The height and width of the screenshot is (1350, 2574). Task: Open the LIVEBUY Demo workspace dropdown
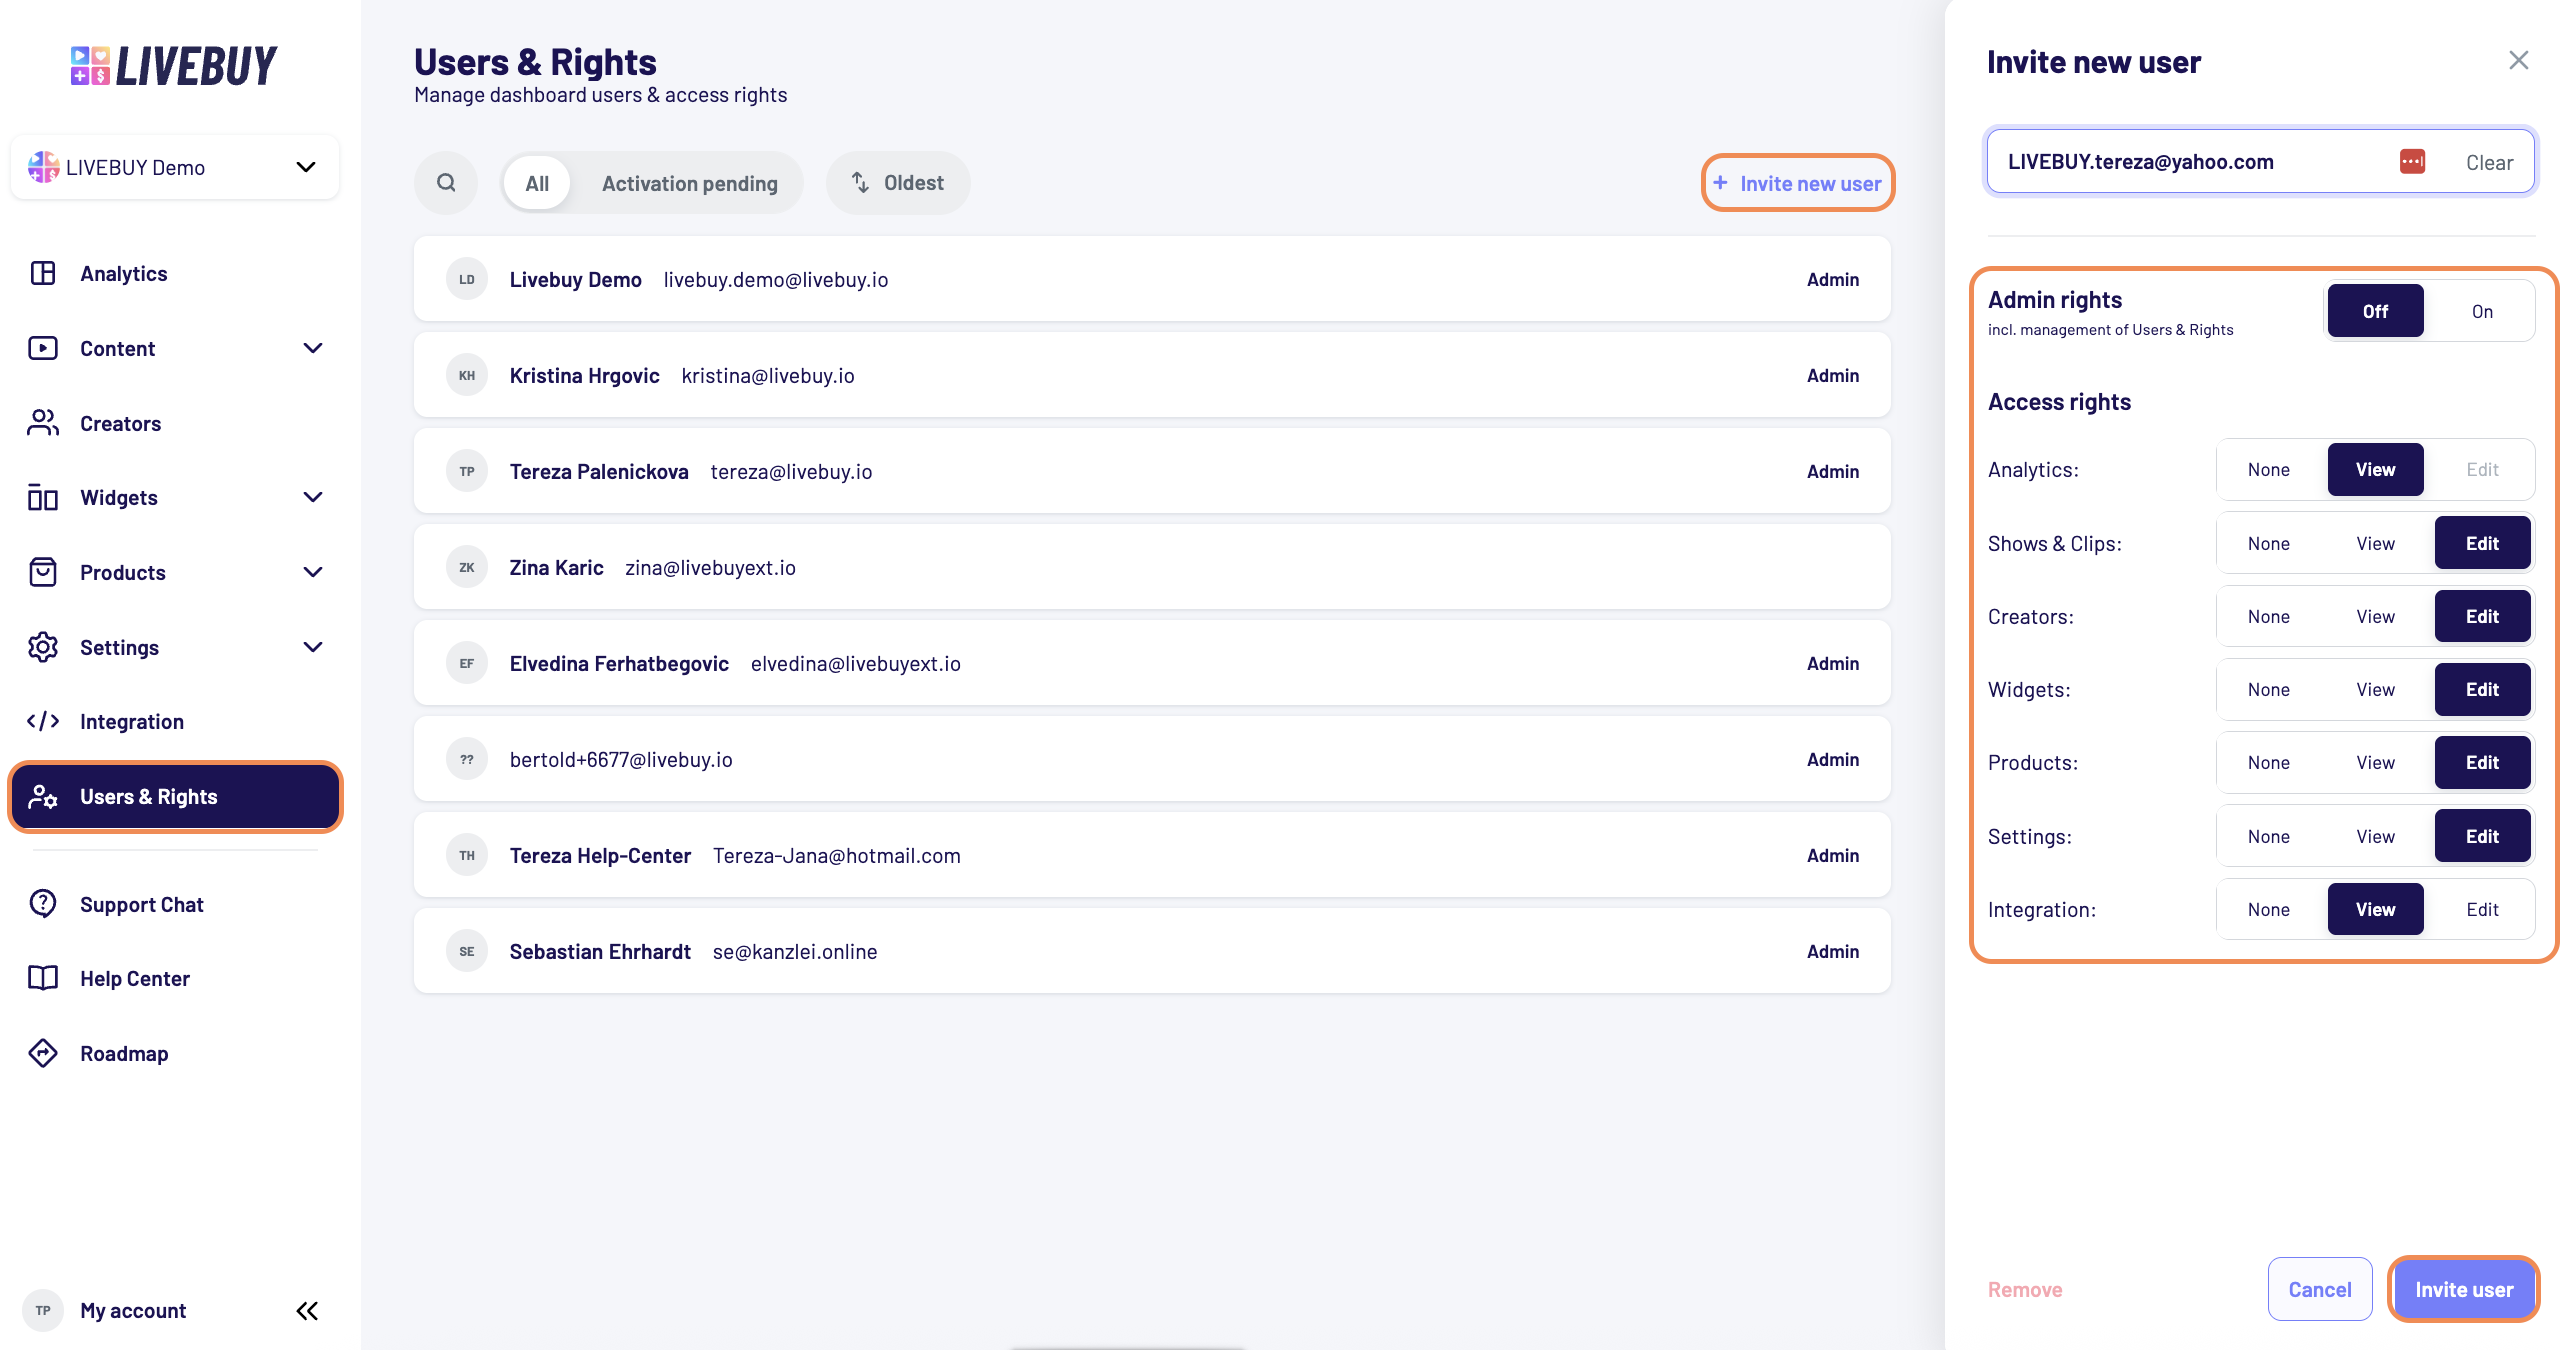(x=175, y=167)
